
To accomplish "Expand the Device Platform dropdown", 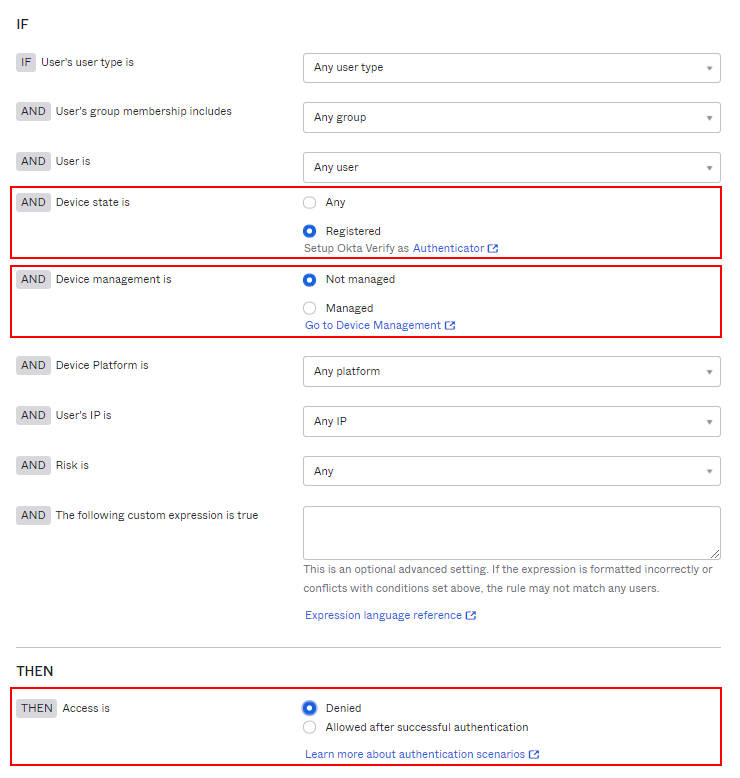I will (511, 372).
